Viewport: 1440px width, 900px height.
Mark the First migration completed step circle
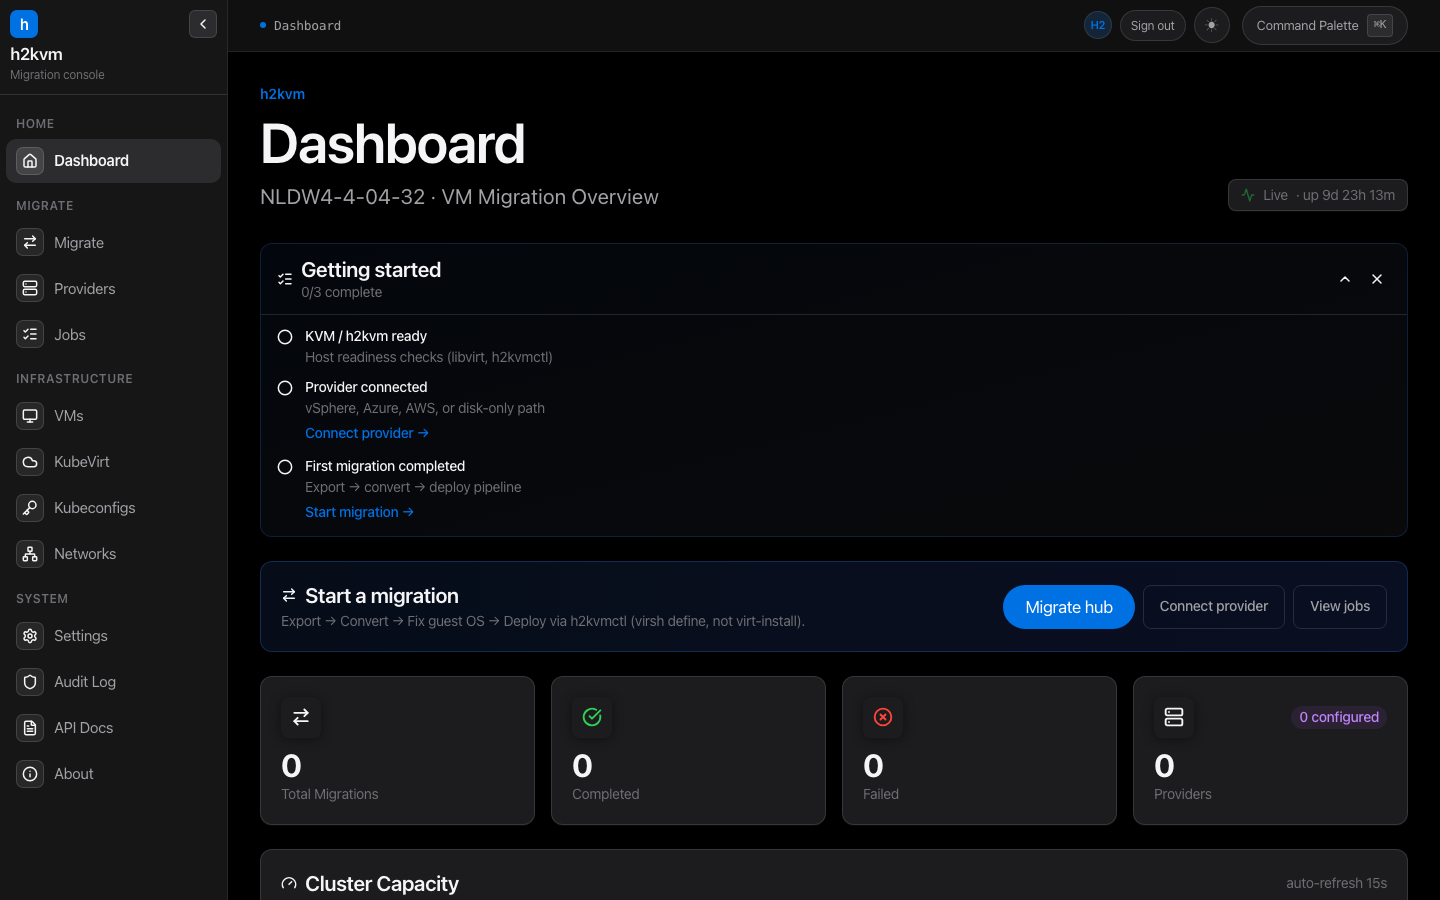tap(285, 467)
